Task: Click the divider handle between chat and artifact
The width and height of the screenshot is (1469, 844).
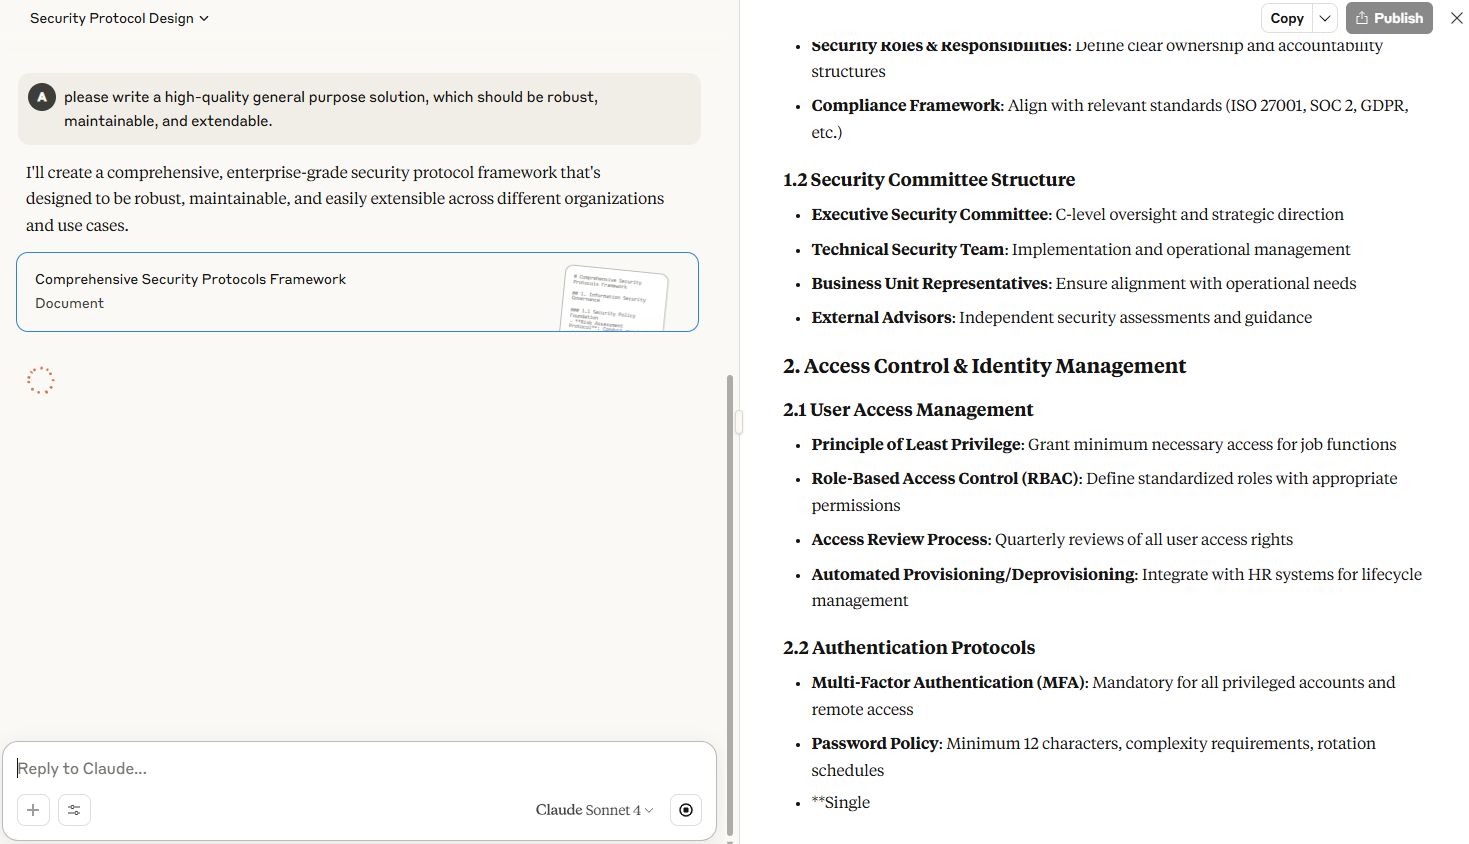Action: (x=739, y=422)
